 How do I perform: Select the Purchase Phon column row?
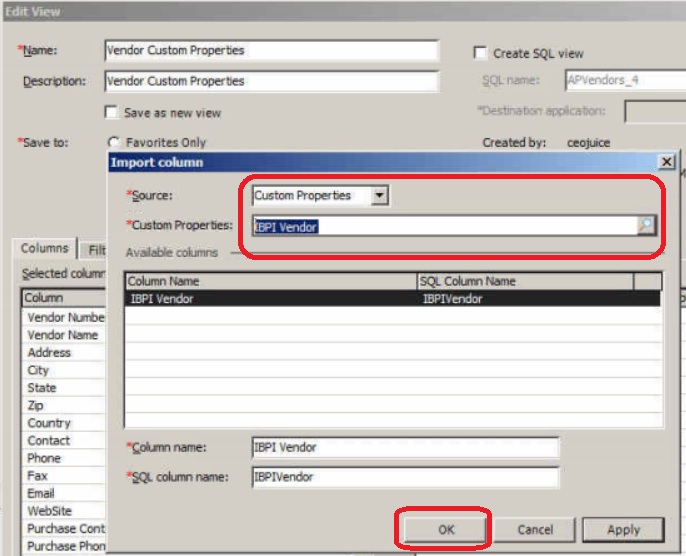64,546
